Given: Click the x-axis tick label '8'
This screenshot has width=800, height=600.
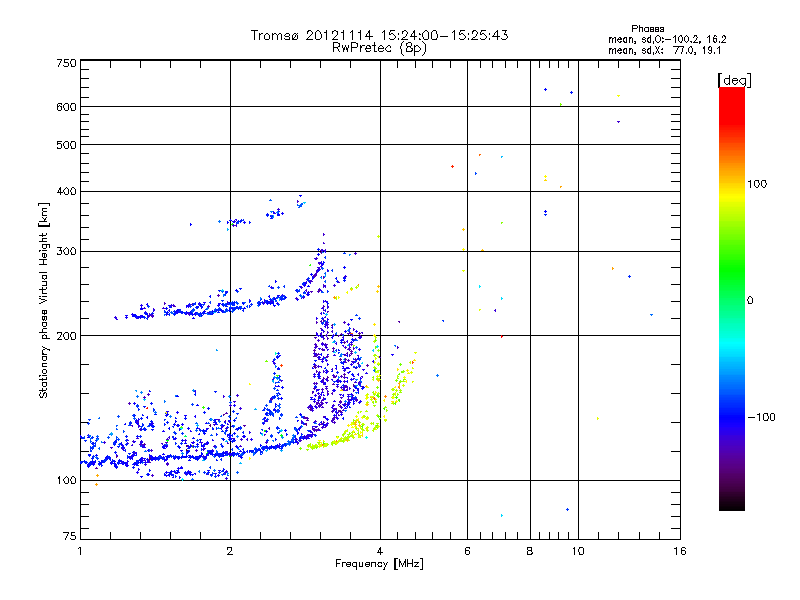Looking at the screenshot, I should [530, 551].
